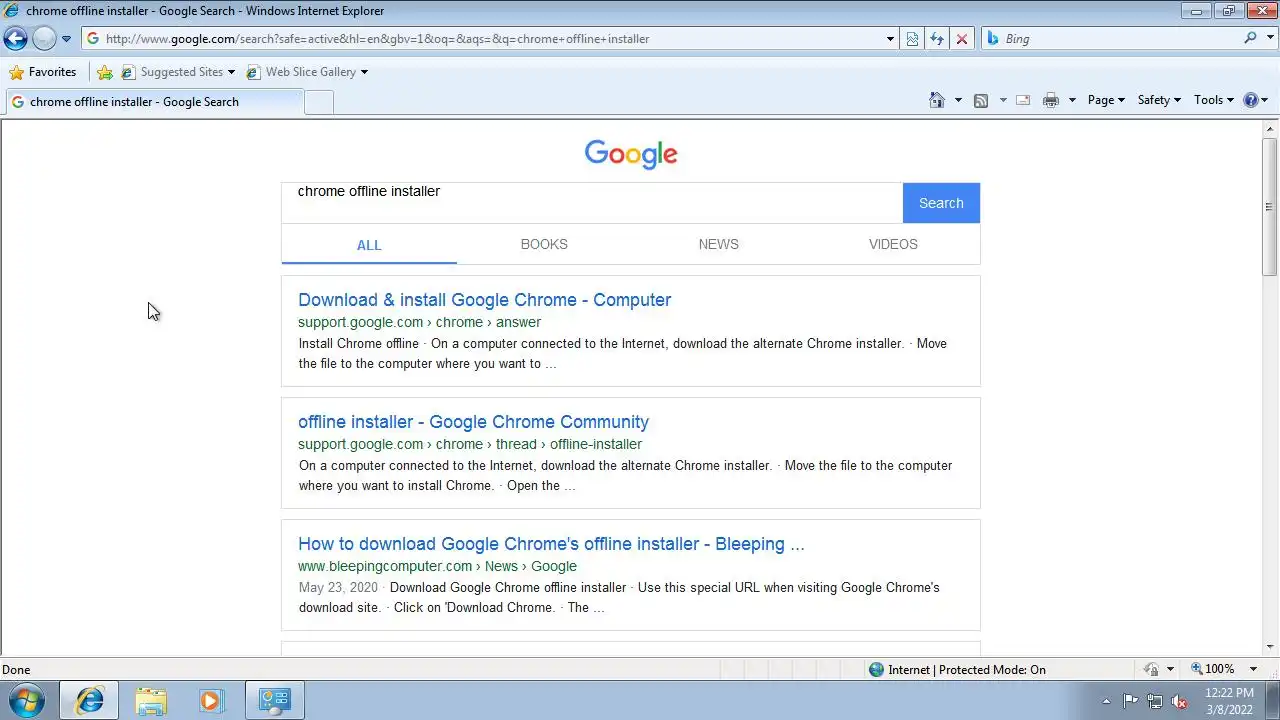Go back with the browser Back arrow
The width and height of the screenshot is (1280, 720).
15,39
